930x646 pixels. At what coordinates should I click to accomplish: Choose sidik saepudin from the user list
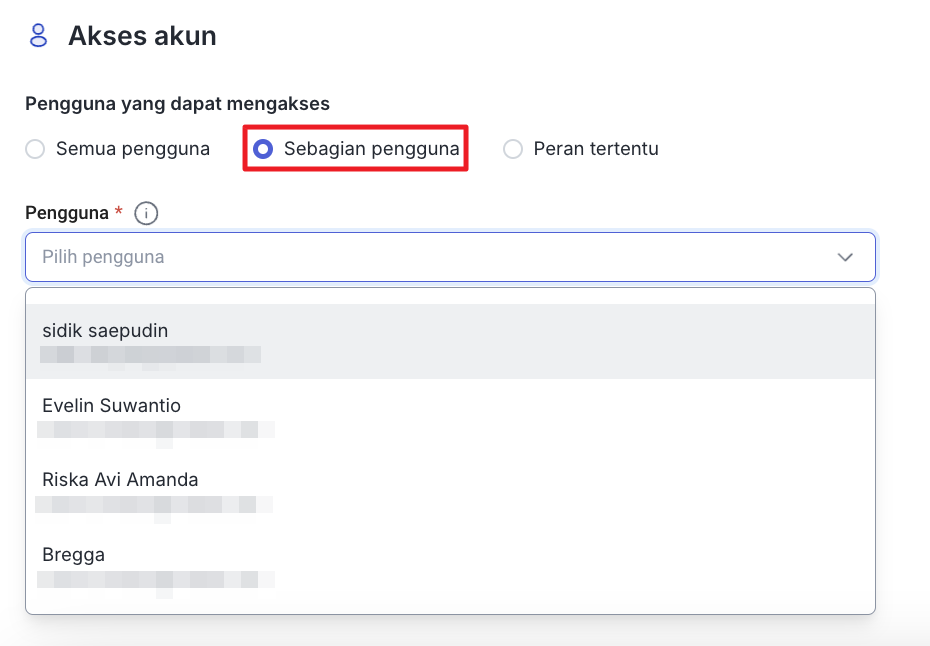105,330
